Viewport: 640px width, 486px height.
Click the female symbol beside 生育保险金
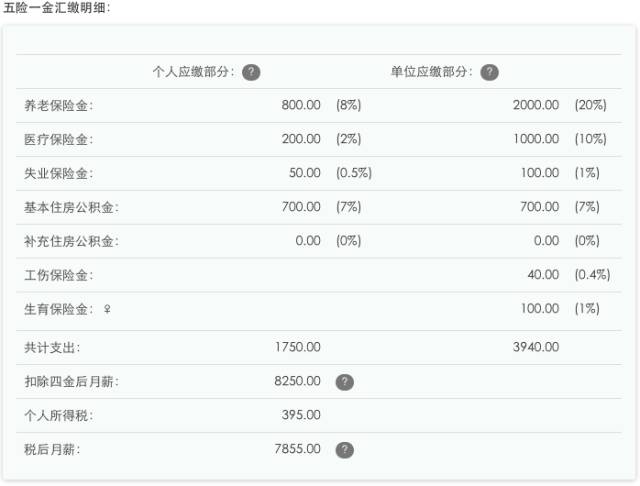point(107,309)
